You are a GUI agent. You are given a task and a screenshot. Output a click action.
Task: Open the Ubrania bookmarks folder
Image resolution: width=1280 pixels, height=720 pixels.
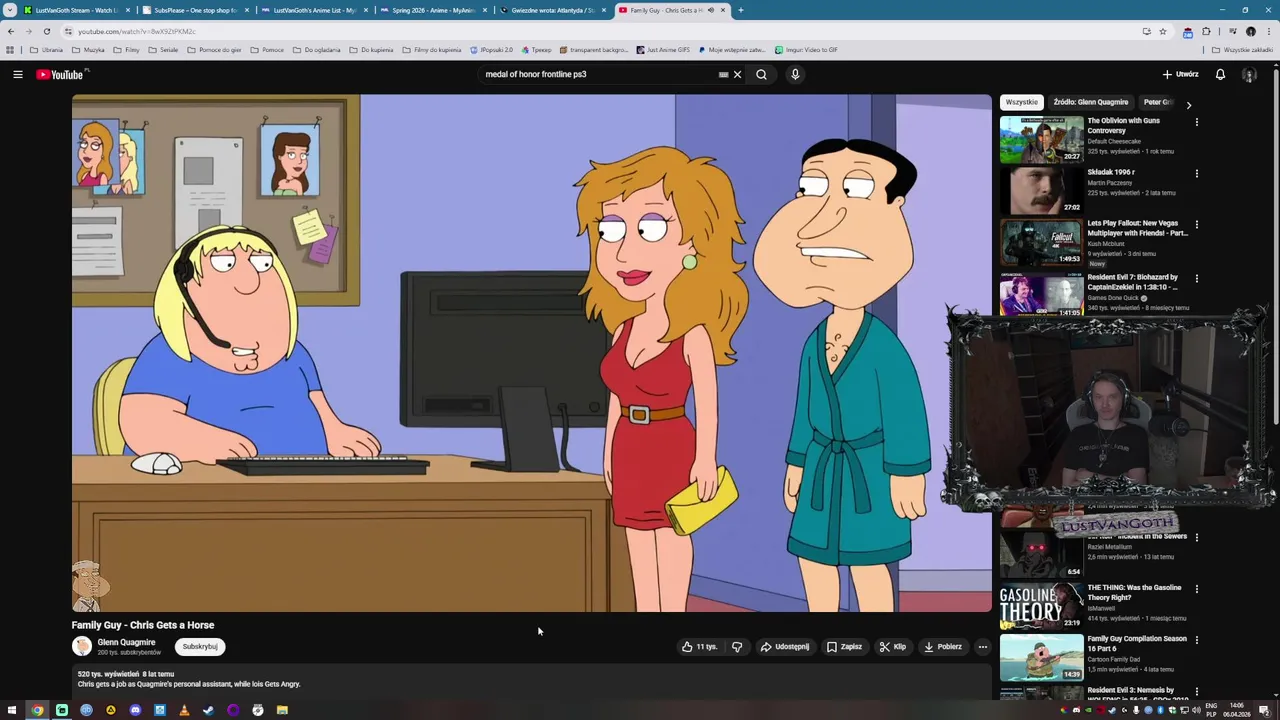tap(46, 49)
